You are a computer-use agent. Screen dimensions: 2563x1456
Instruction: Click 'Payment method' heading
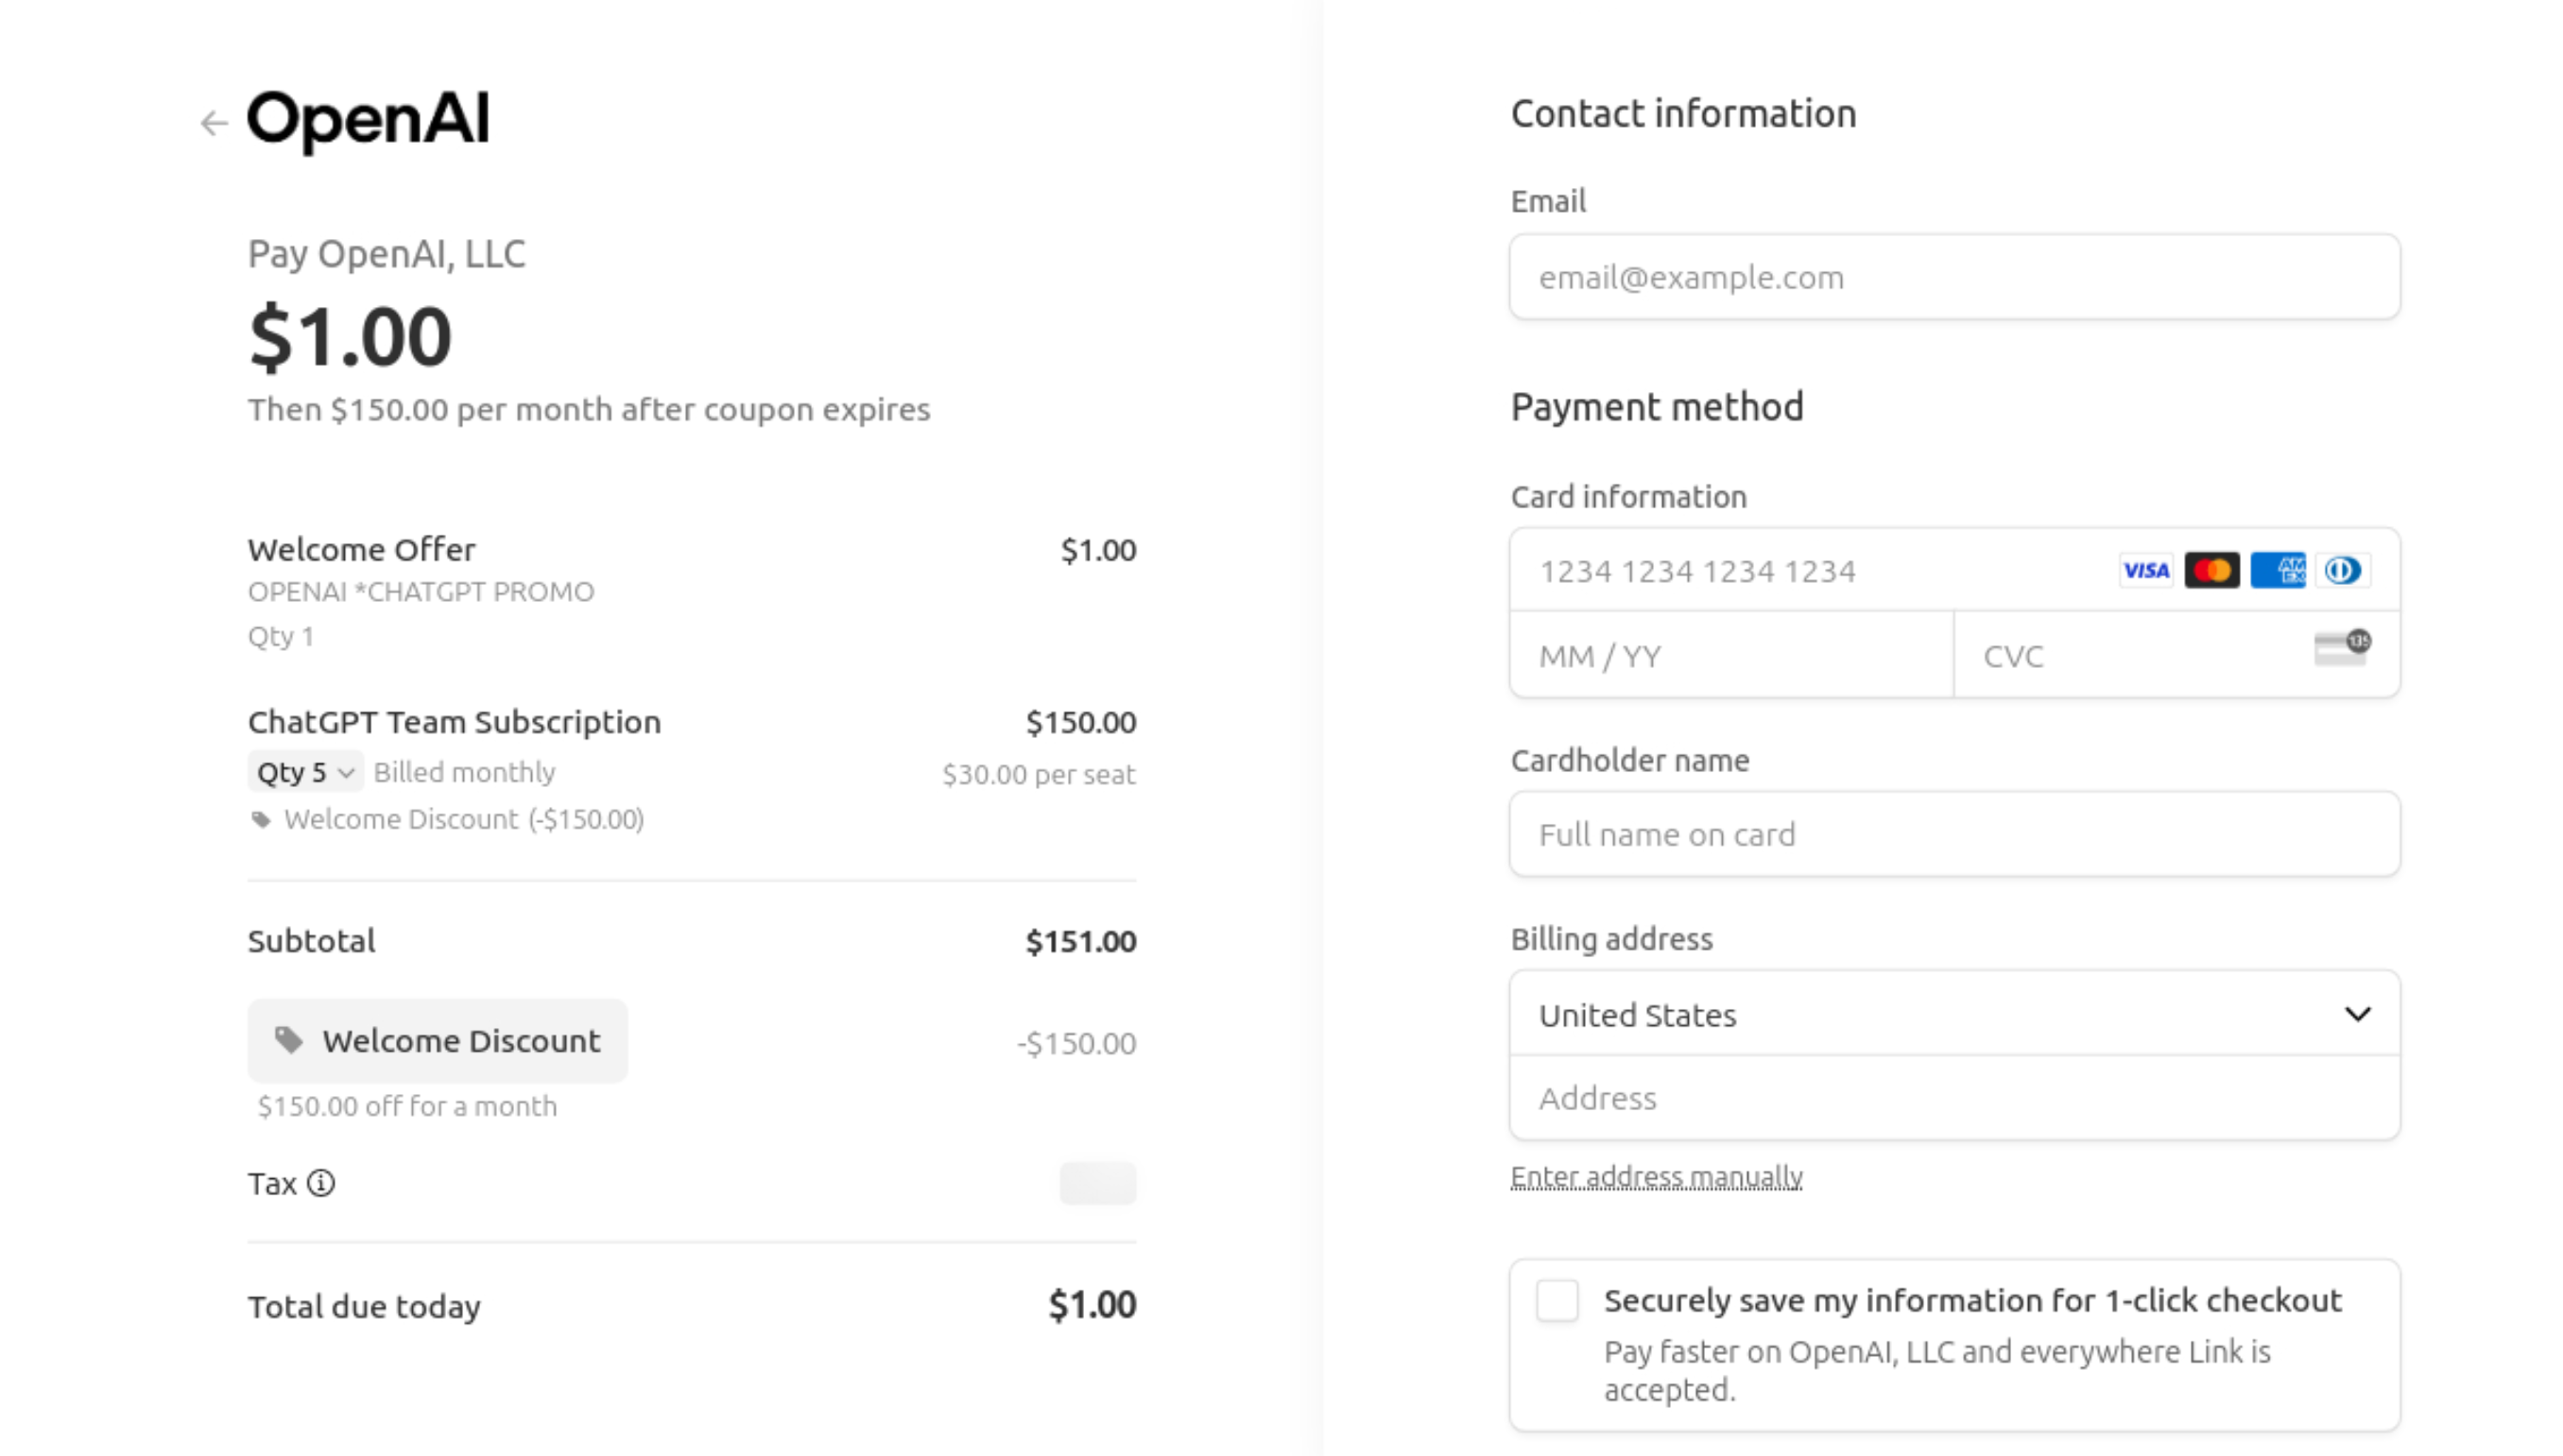[x=1657, y=407]
